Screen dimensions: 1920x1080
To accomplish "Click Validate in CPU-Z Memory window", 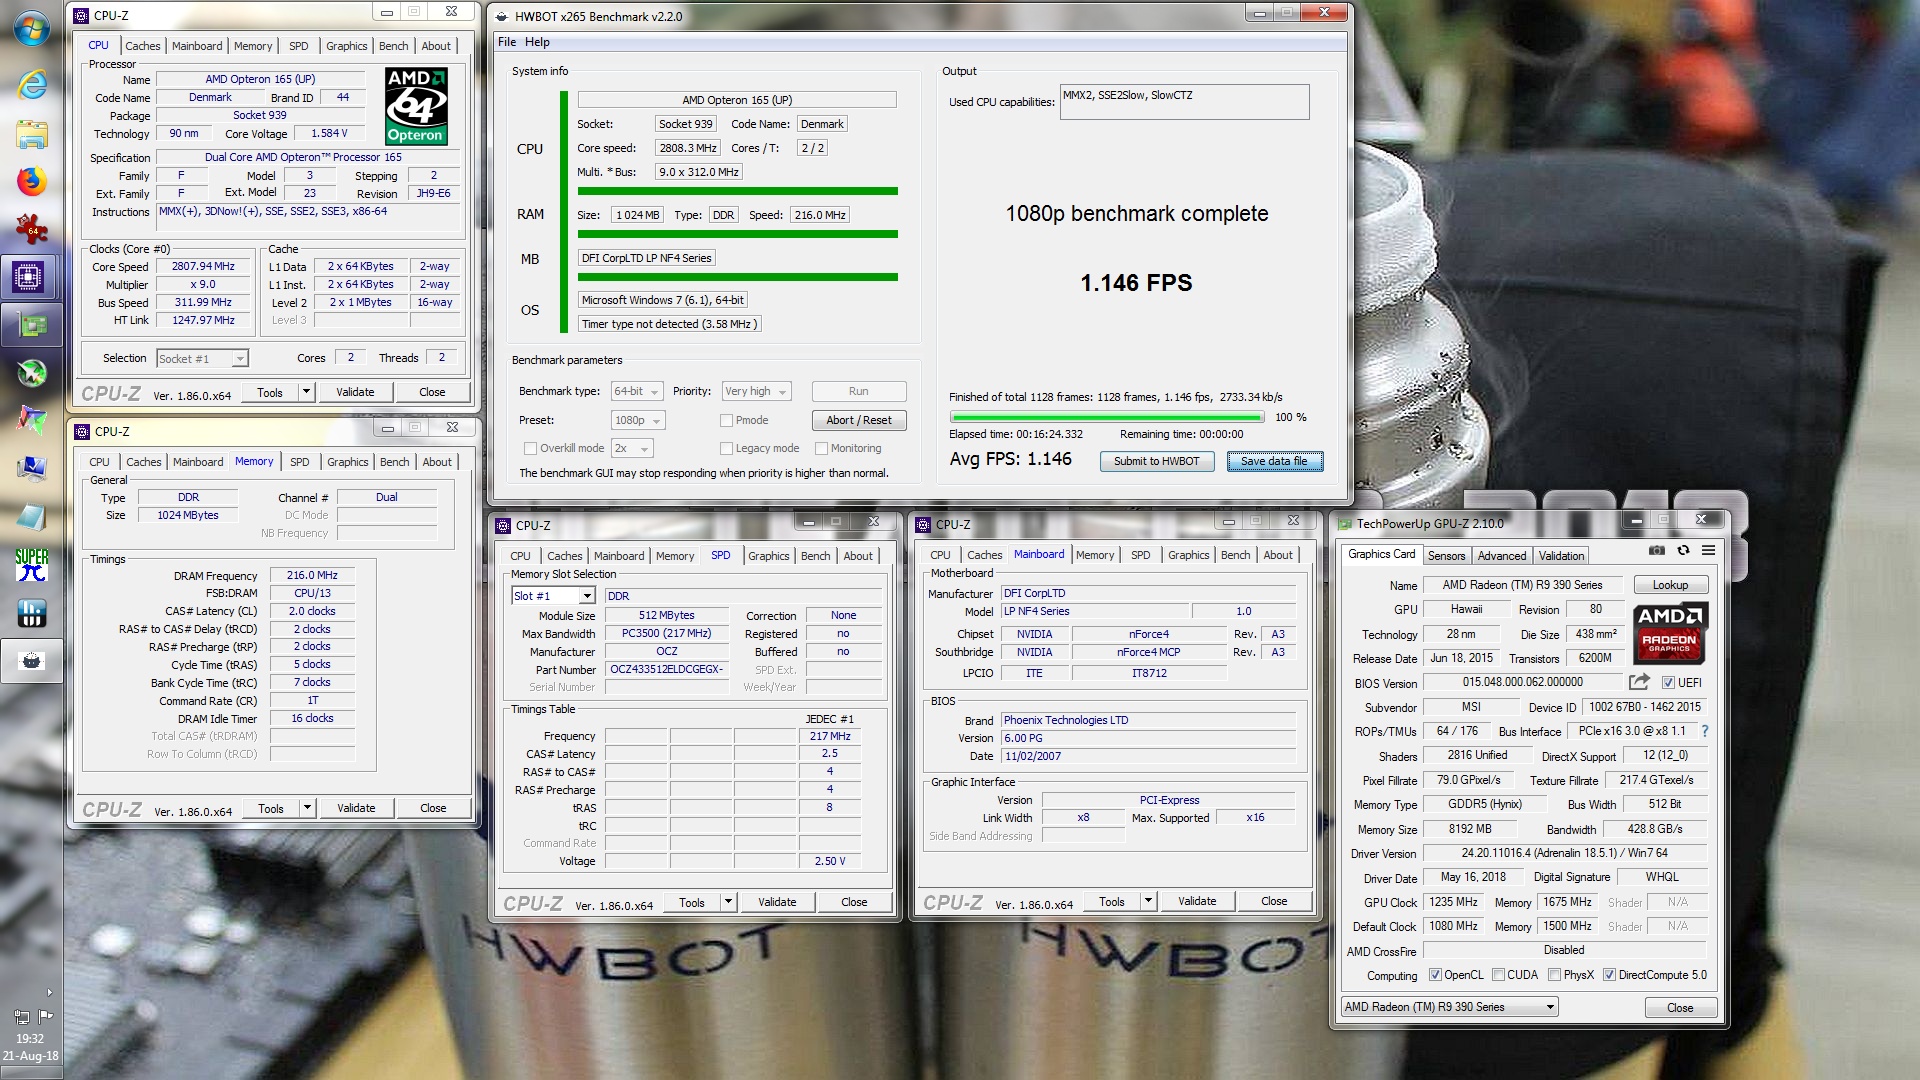I will [x=356, y=808].
